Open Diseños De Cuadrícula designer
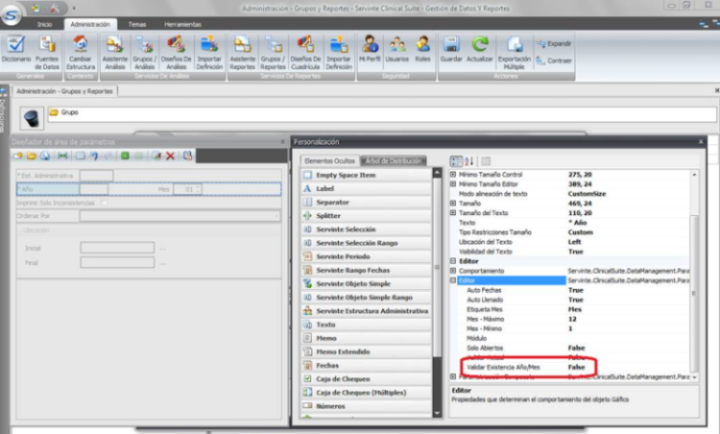720x434 pixels. coord(305,47)
